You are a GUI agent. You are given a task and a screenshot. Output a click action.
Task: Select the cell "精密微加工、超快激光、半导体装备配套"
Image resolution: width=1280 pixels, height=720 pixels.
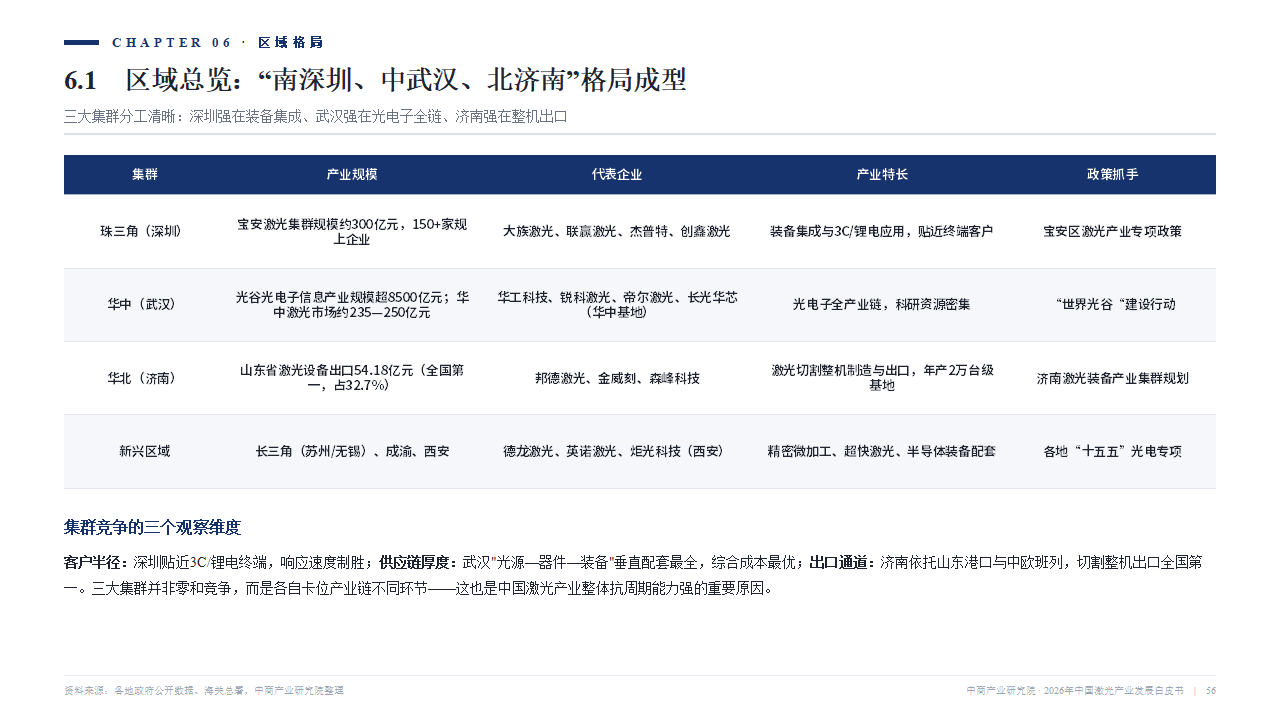[882, 451]
